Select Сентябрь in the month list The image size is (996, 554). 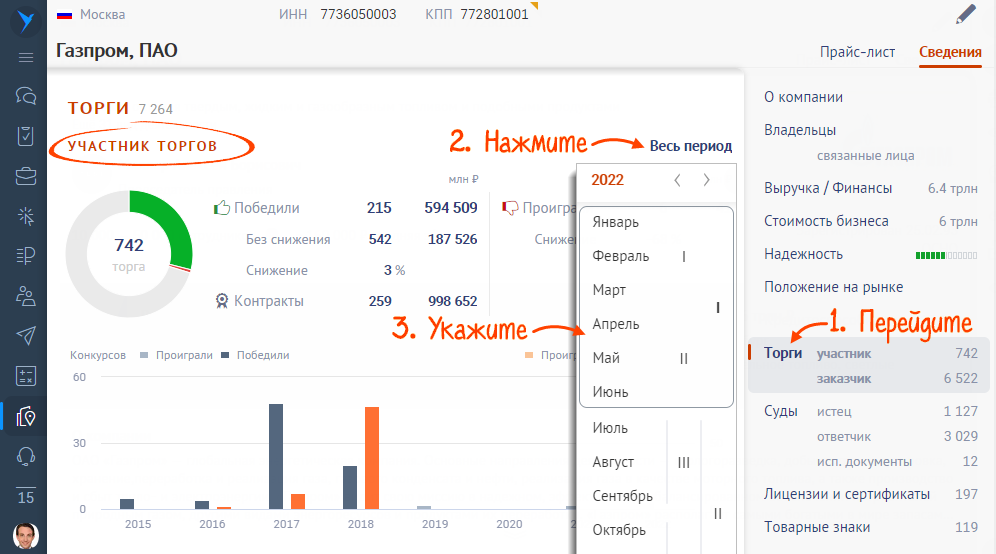pyautogui.click(x=622, y=496)
